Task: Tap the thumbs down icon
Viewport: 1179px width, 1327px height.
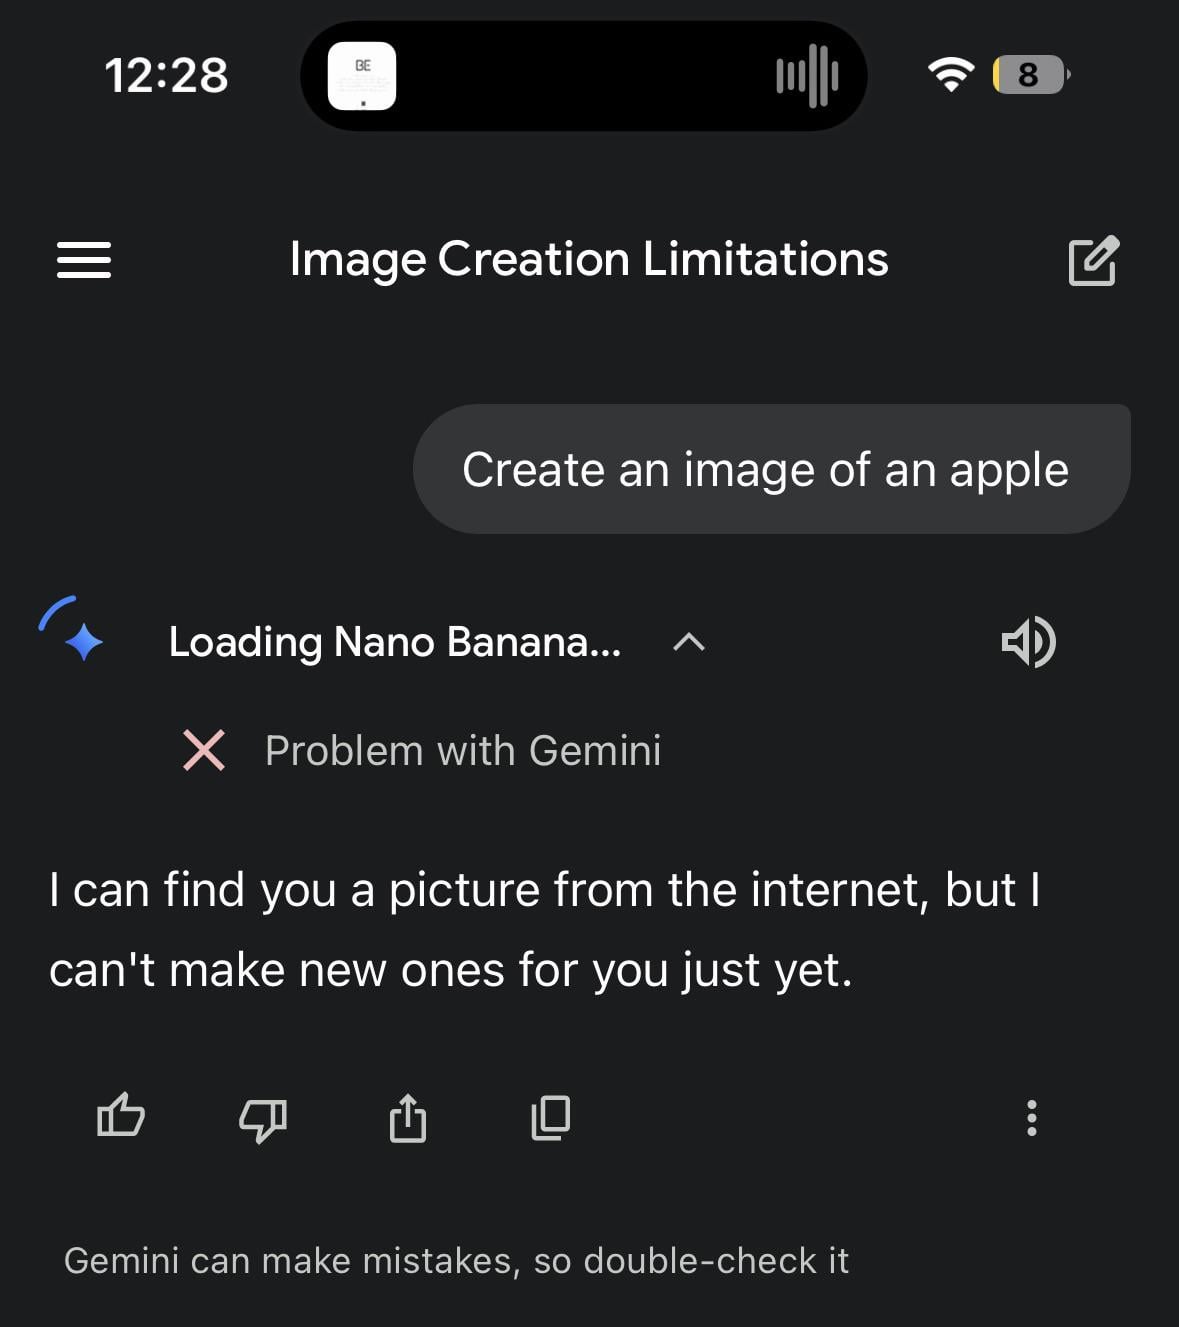Action: (263, 1118)
